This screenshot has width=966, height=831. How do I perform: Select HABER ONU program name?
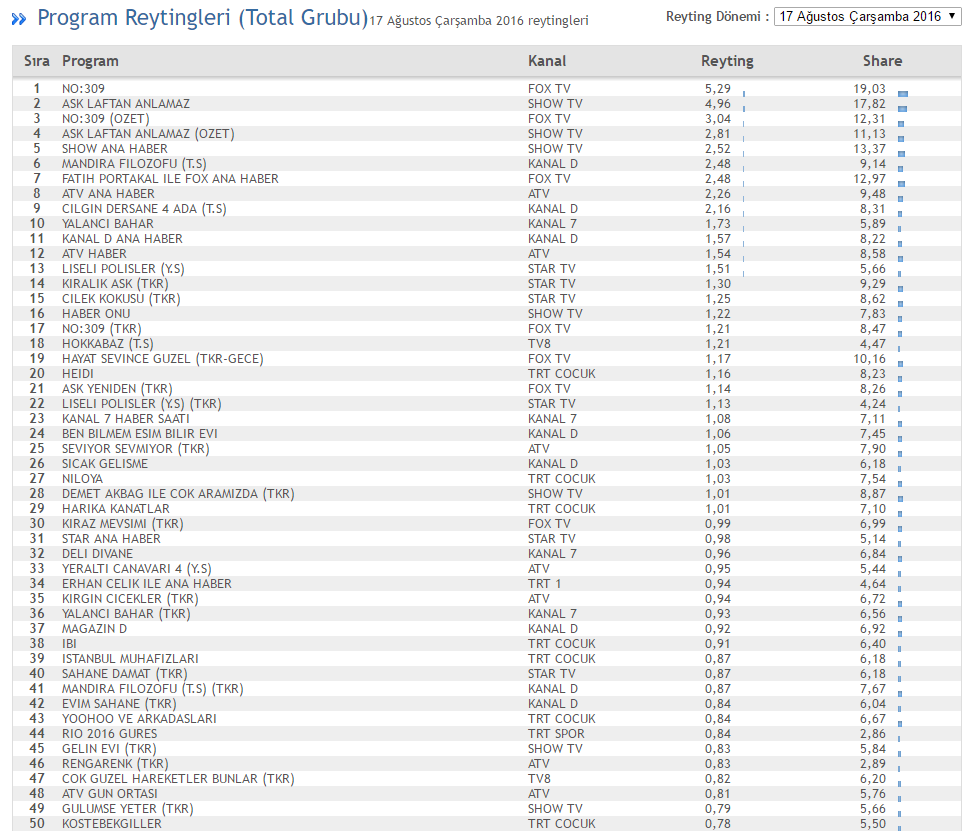(x=96, y=314)
